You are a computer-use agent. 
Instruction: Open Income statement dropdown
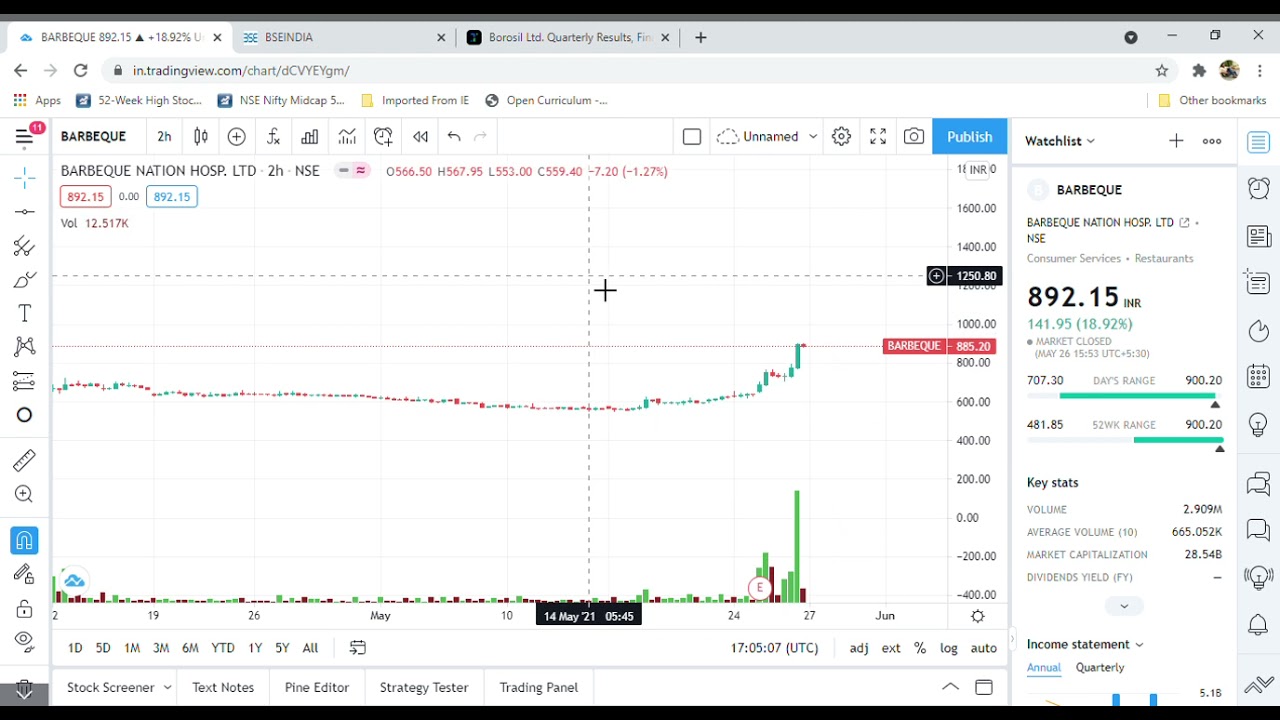(1085, 645)
